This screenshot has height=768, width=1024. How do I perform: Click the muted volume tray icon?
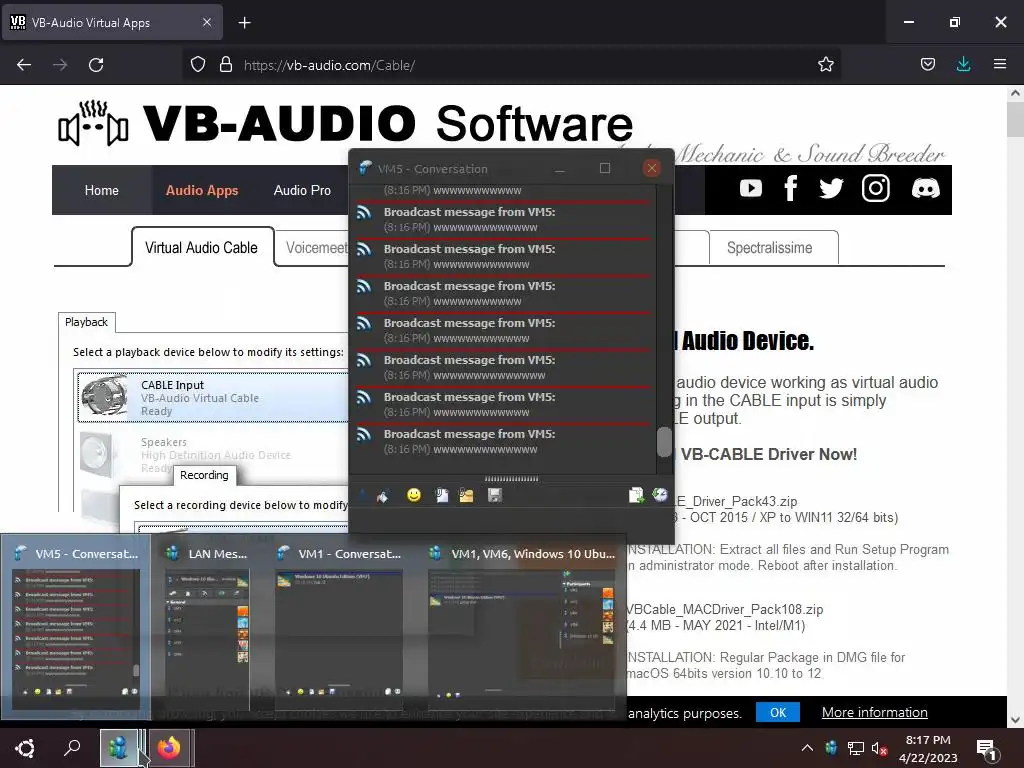(879, 748)
